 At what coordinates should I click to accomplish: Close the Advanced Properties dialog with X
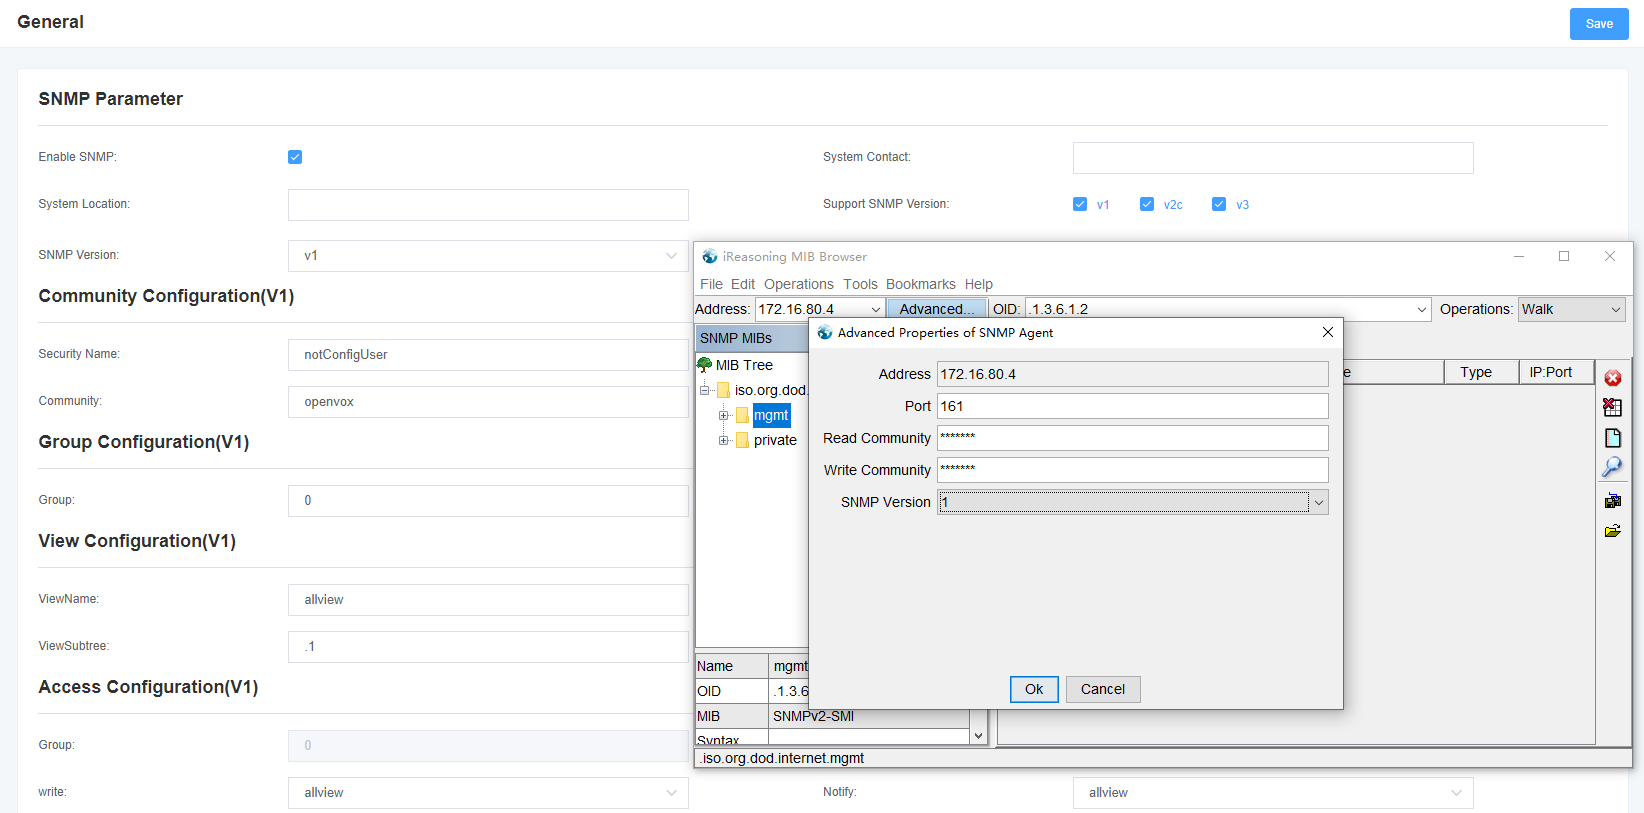tap(1328, 332)
